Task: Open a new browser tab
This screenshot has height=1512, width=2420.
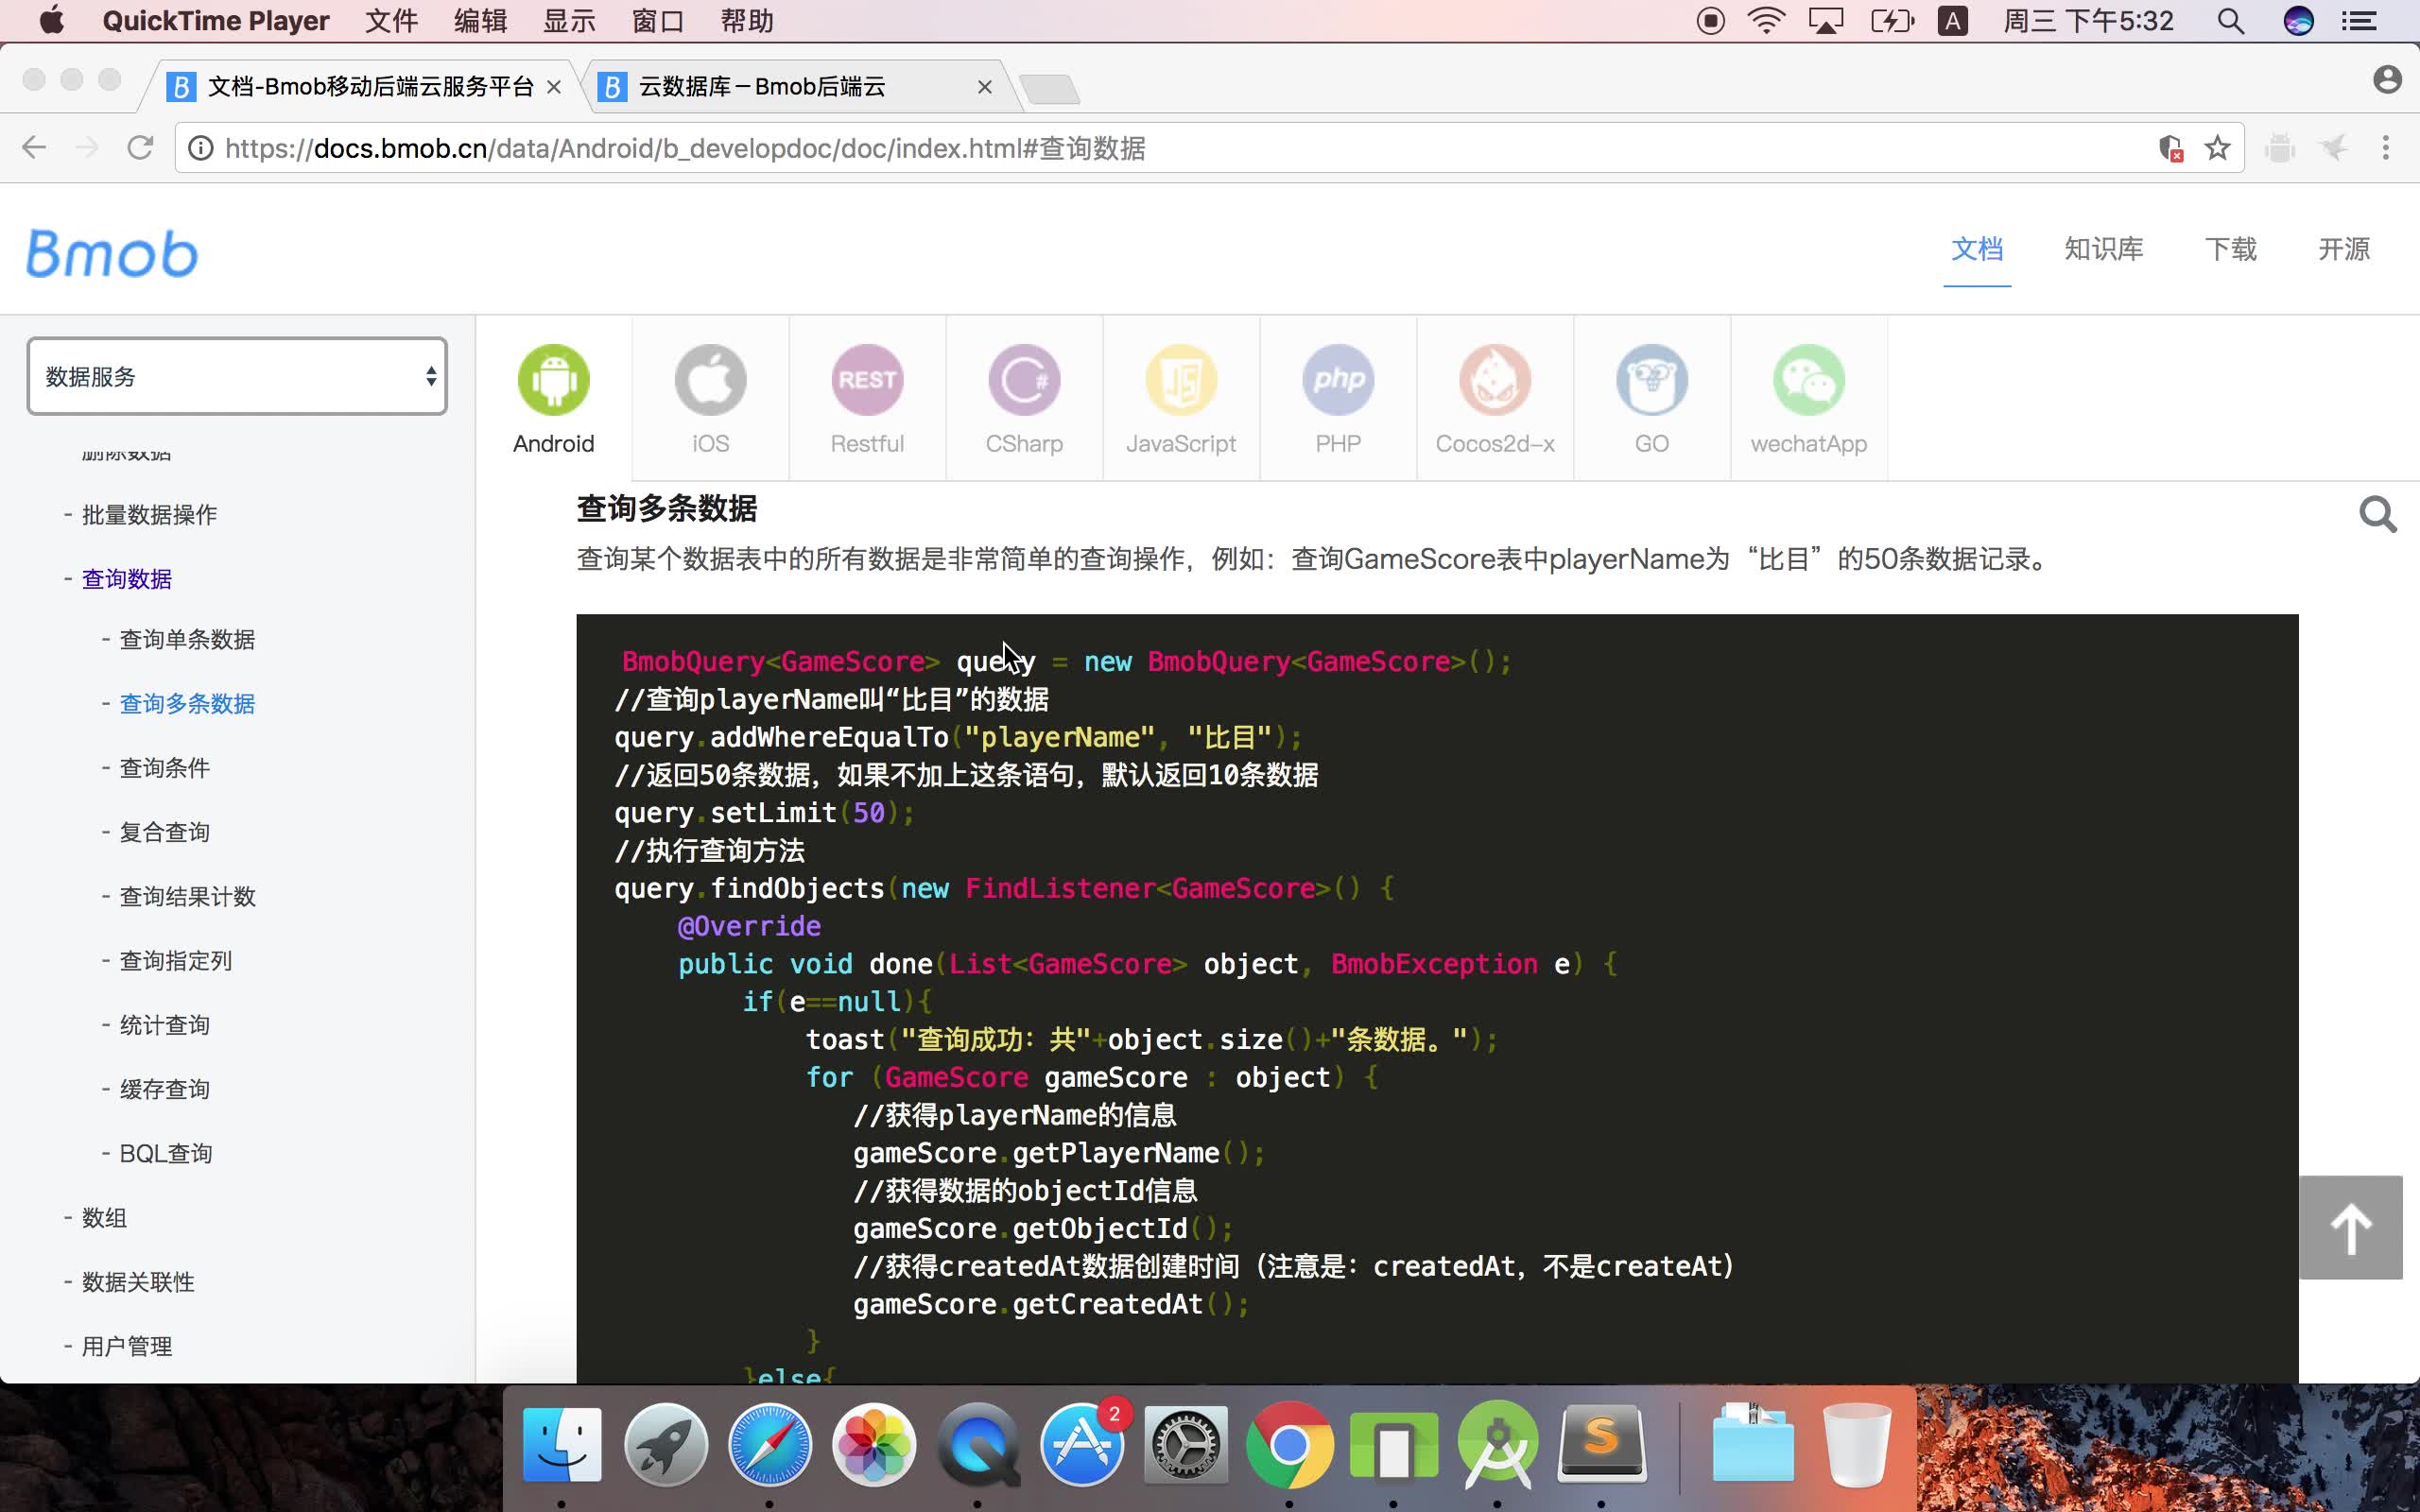Action: tap(1049, 89)
